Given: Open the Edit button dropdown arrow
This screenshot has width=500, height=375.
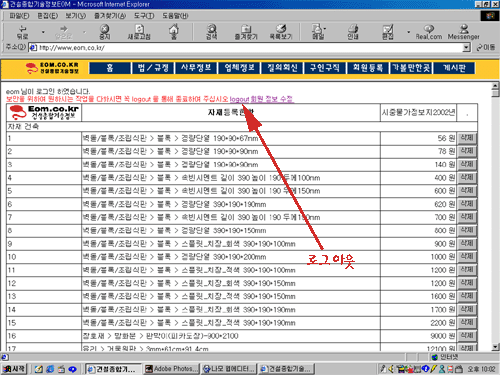Looking at the screenshot, I should 408,32.
